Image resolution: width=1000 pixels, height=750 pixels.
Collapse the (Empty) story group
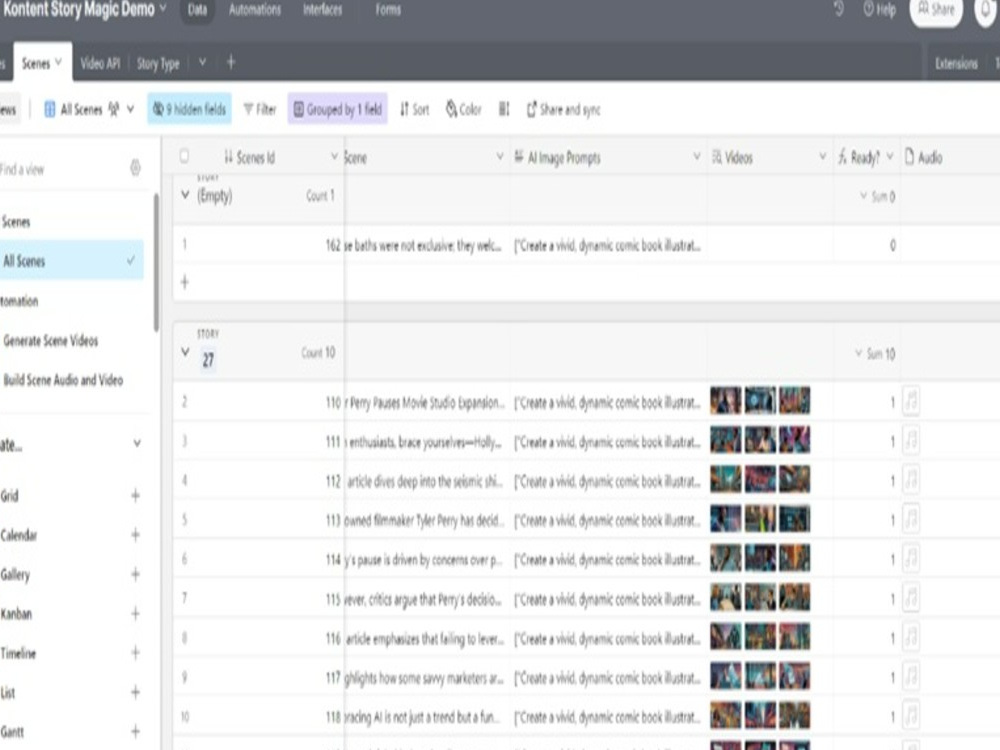[x=185, y=195]
